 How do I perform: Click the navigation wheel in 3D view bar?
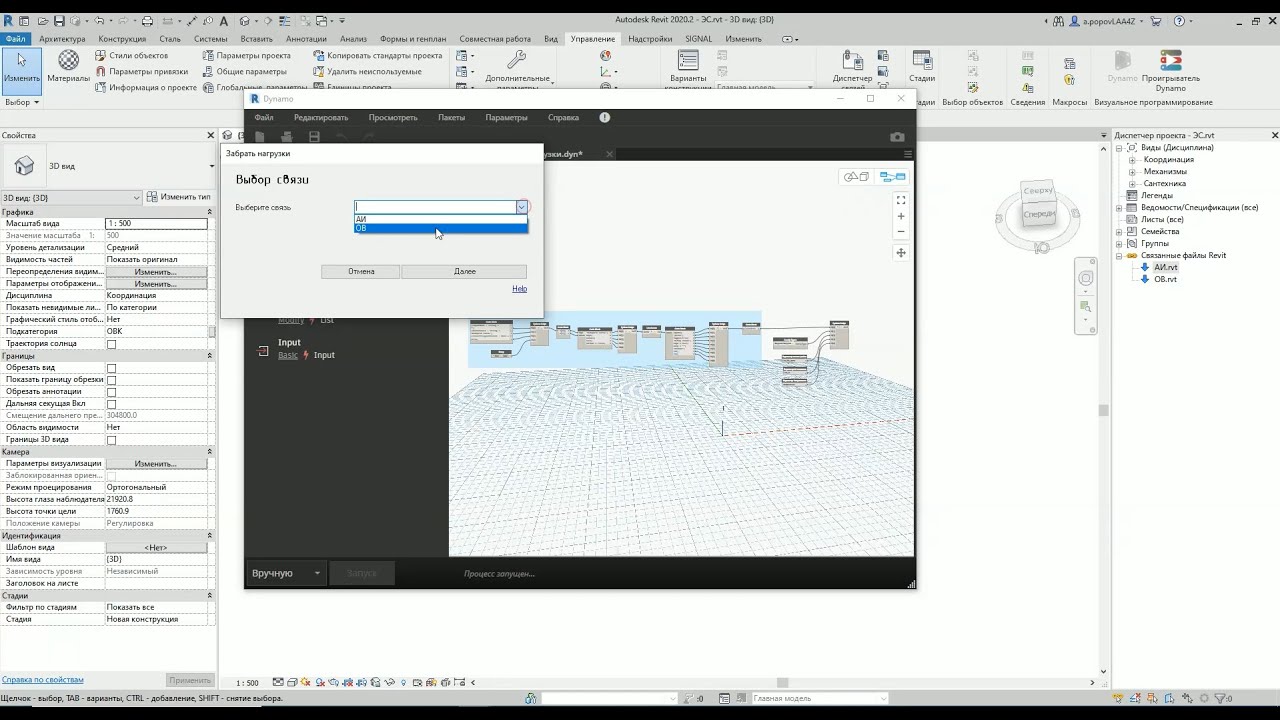coord(1086,279)
